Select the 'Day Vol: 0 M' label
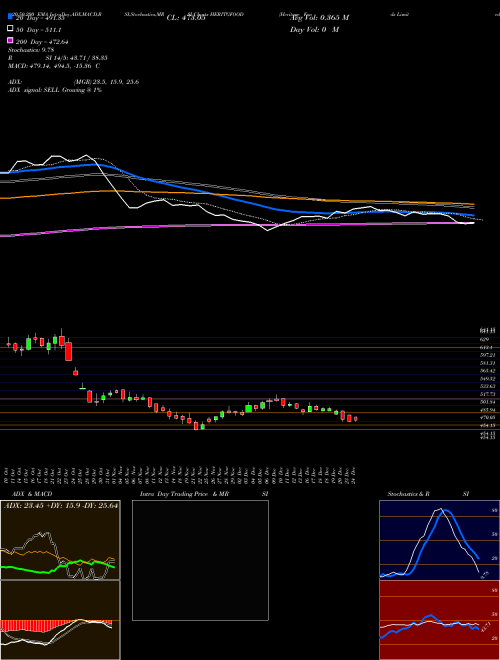The image size is (500, 660). tap(314, 29)
